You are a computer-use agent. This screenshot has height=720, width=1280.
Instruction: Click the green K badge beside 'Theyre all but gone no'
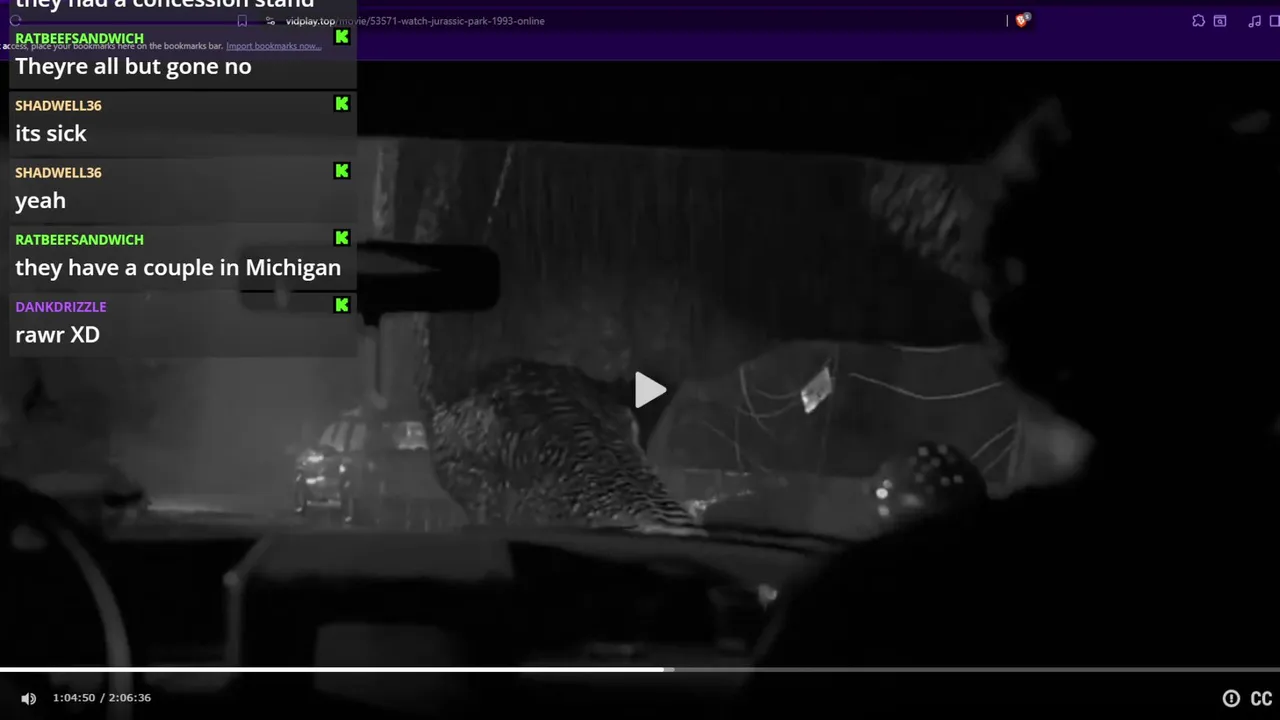[342, 37]
